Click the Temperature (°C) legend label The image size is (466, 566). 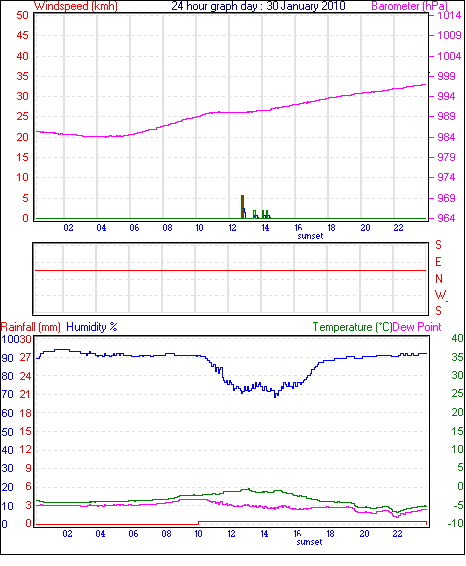tap(352, 327)
